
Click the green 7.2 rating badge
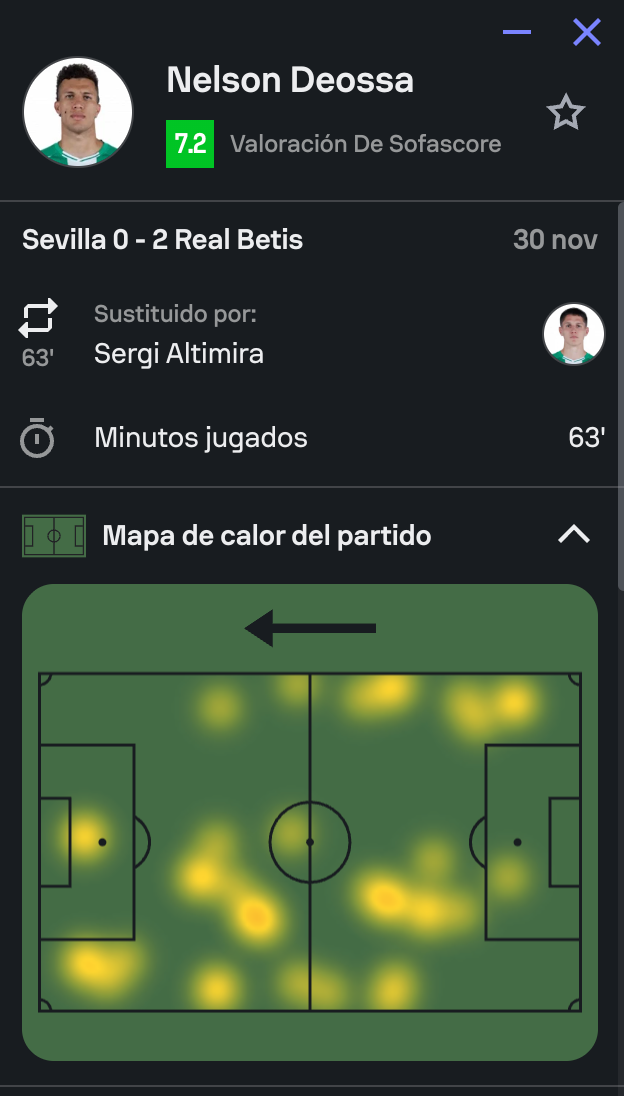coord(190,144)
